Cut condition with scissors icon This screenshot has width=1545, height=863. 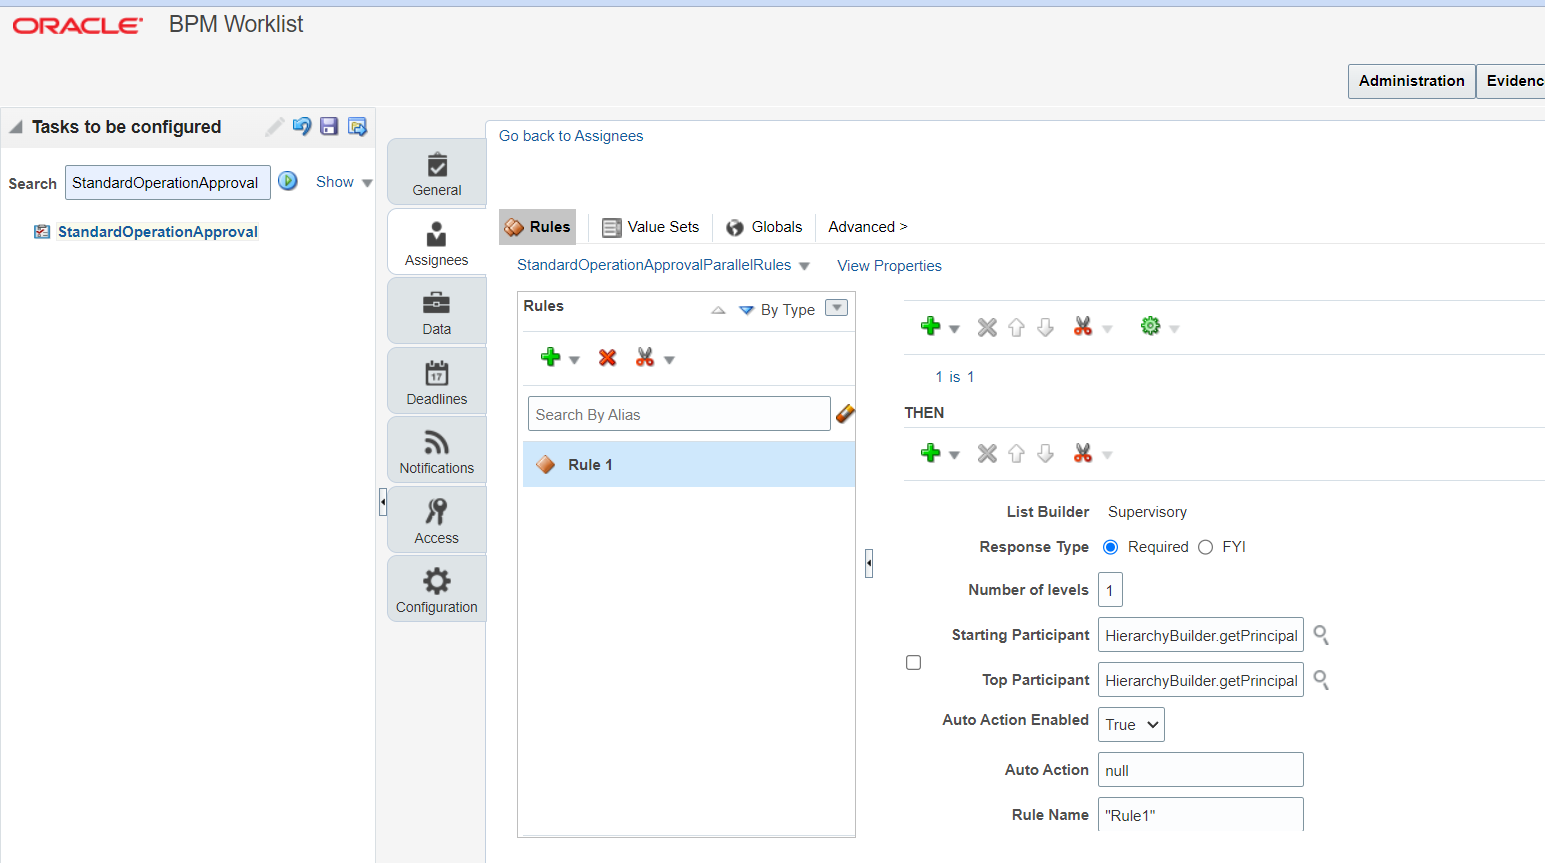click(x=1083, y=326)
